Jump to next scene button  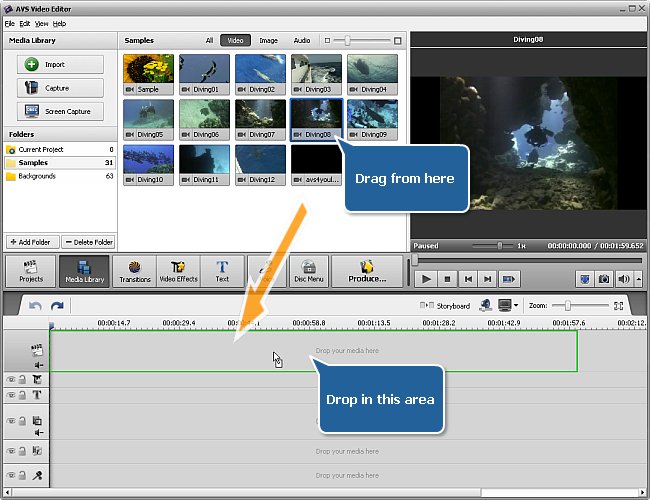(509, 279)
